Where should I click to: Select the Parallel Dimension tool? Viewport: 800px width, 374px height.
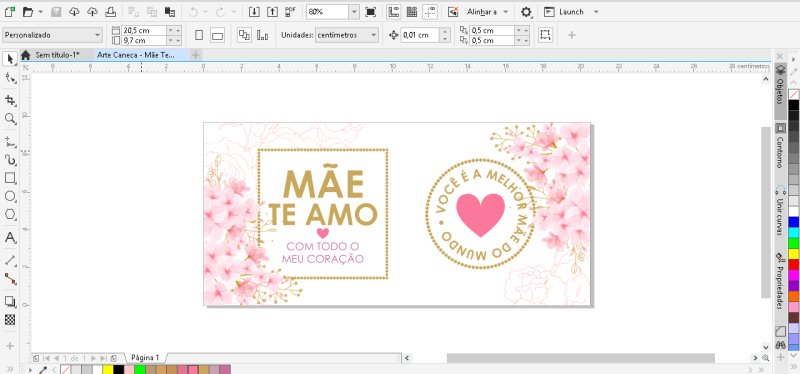point(10,260)
